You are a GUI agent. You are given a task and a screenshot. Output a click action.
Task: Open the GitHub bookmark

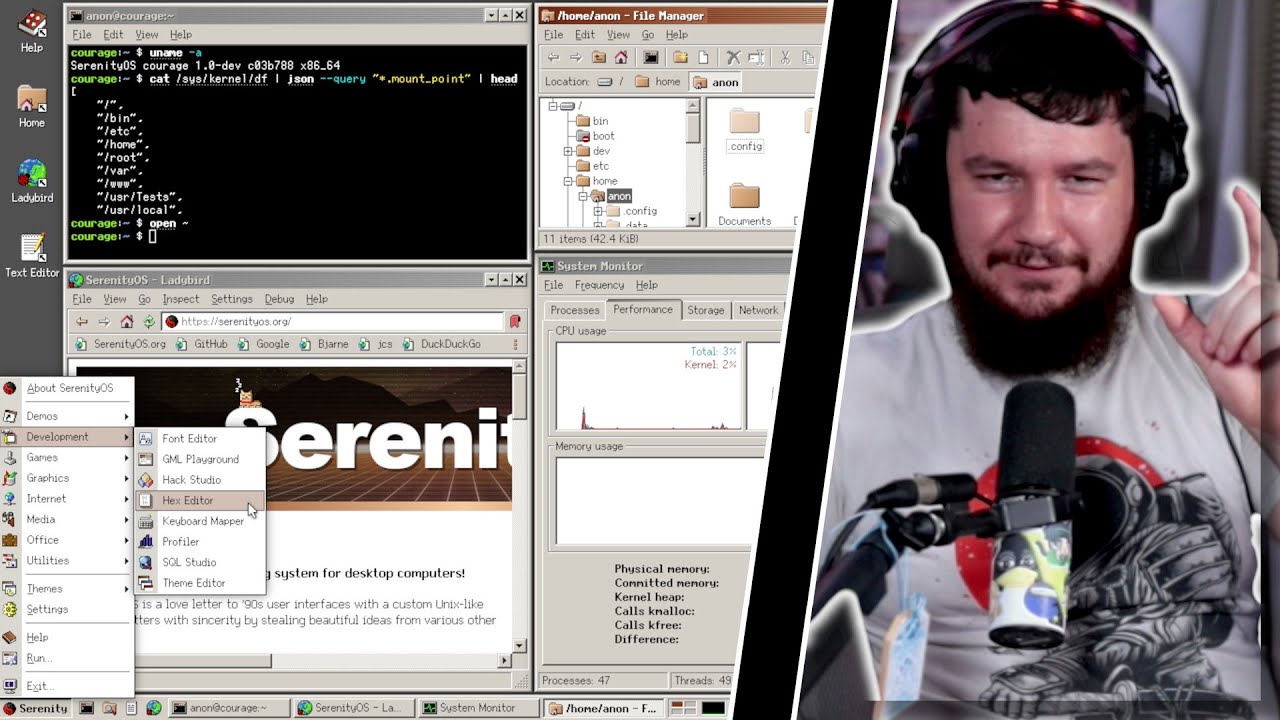click(x=201, y=344)
